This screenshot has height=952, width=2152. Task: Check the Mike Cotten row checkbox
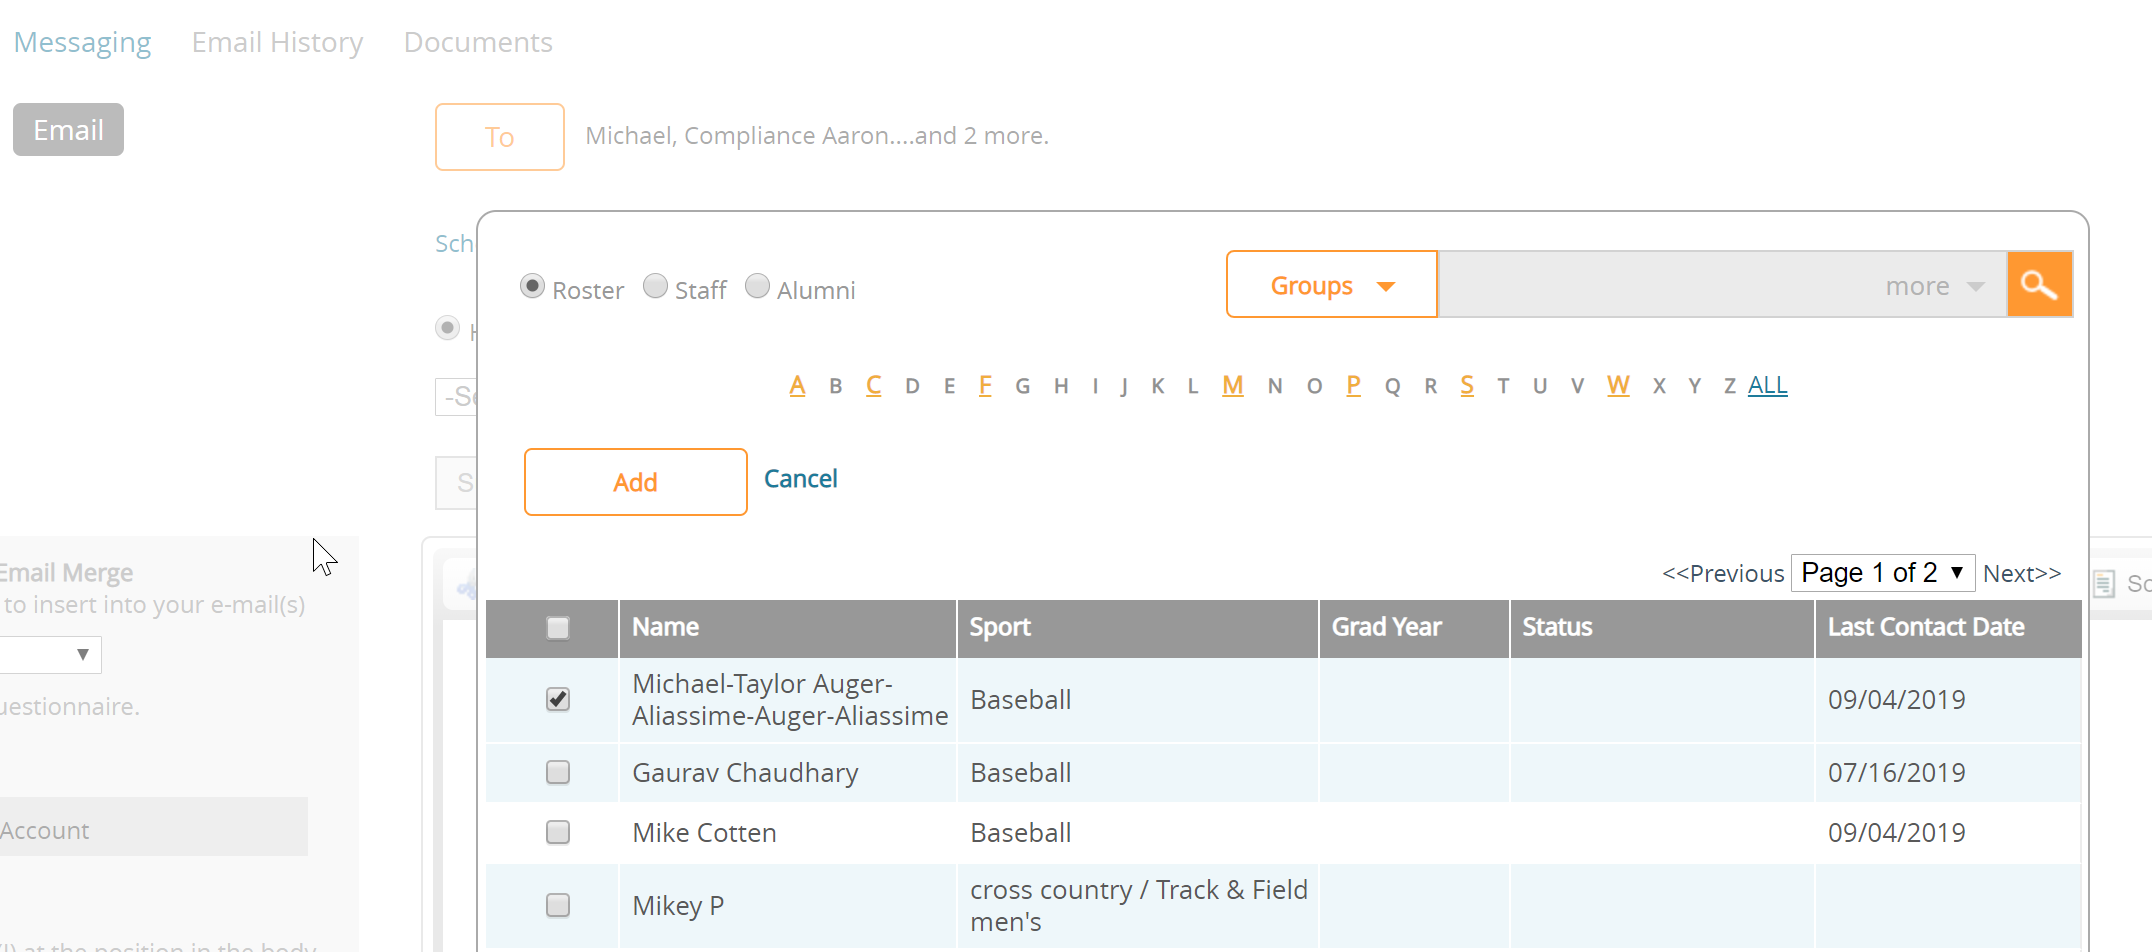(x=558, y=832)
